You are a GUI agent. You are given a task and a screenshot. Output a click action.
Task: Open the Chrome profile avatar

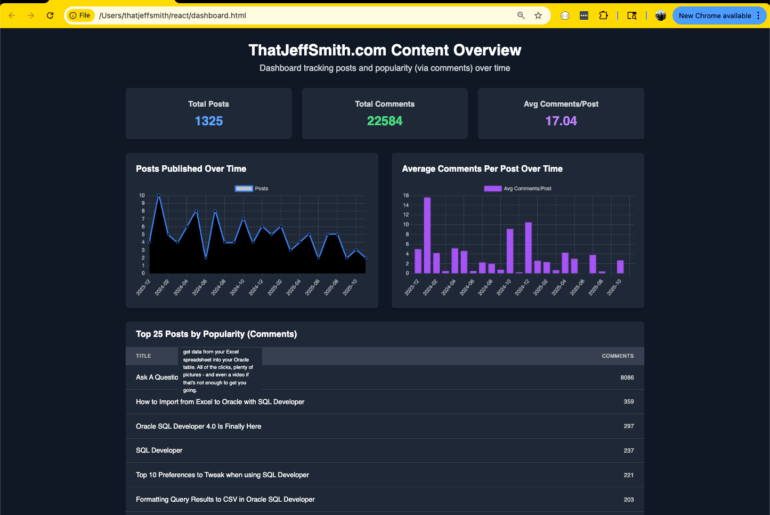tap(661, 16)
